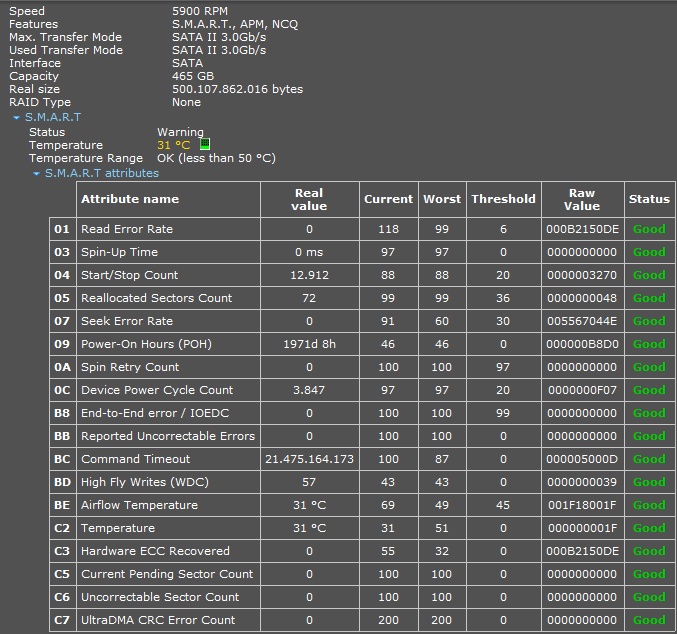Click Good status for Seek Error Rate

point(649,321)
